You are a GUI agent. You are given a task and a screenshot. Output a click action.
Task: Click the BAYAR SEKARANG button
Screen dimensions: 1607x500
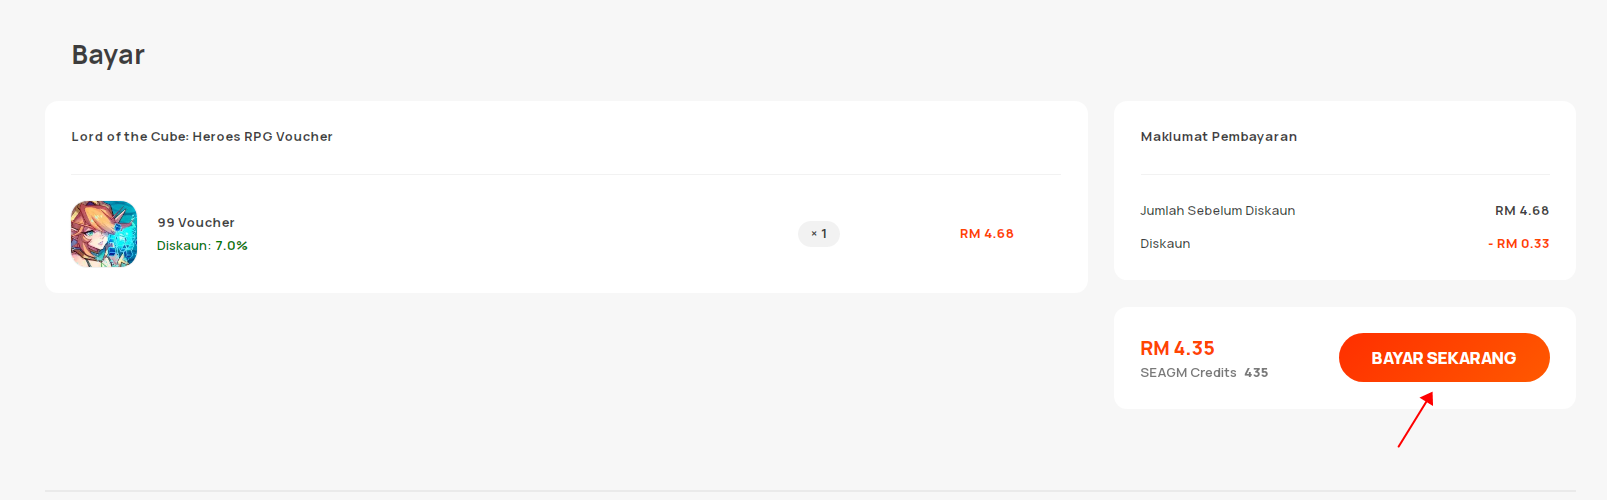(x=1444, y=358)
